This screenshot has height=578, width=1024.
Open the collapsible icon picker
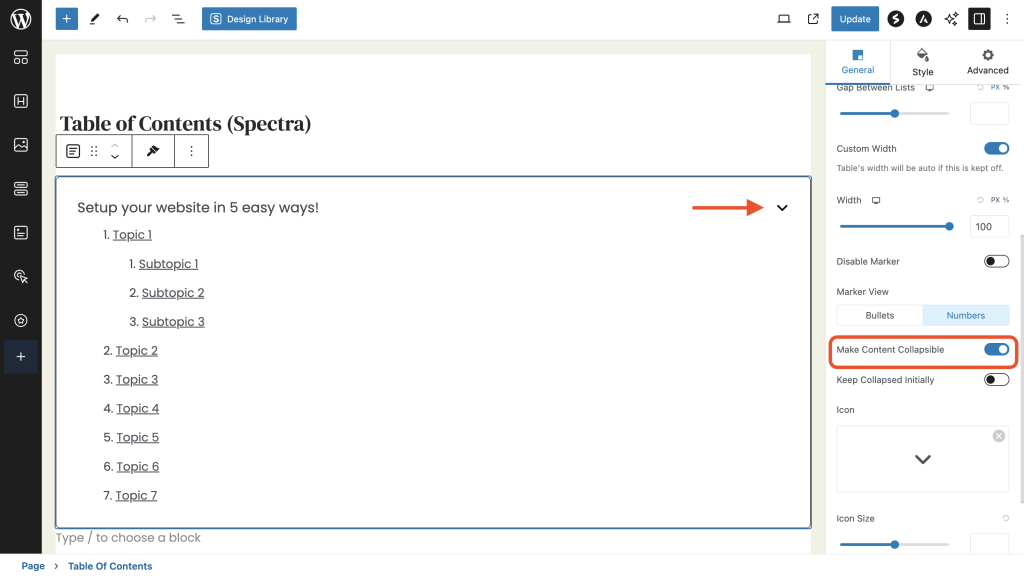click(x=922, y=459)
